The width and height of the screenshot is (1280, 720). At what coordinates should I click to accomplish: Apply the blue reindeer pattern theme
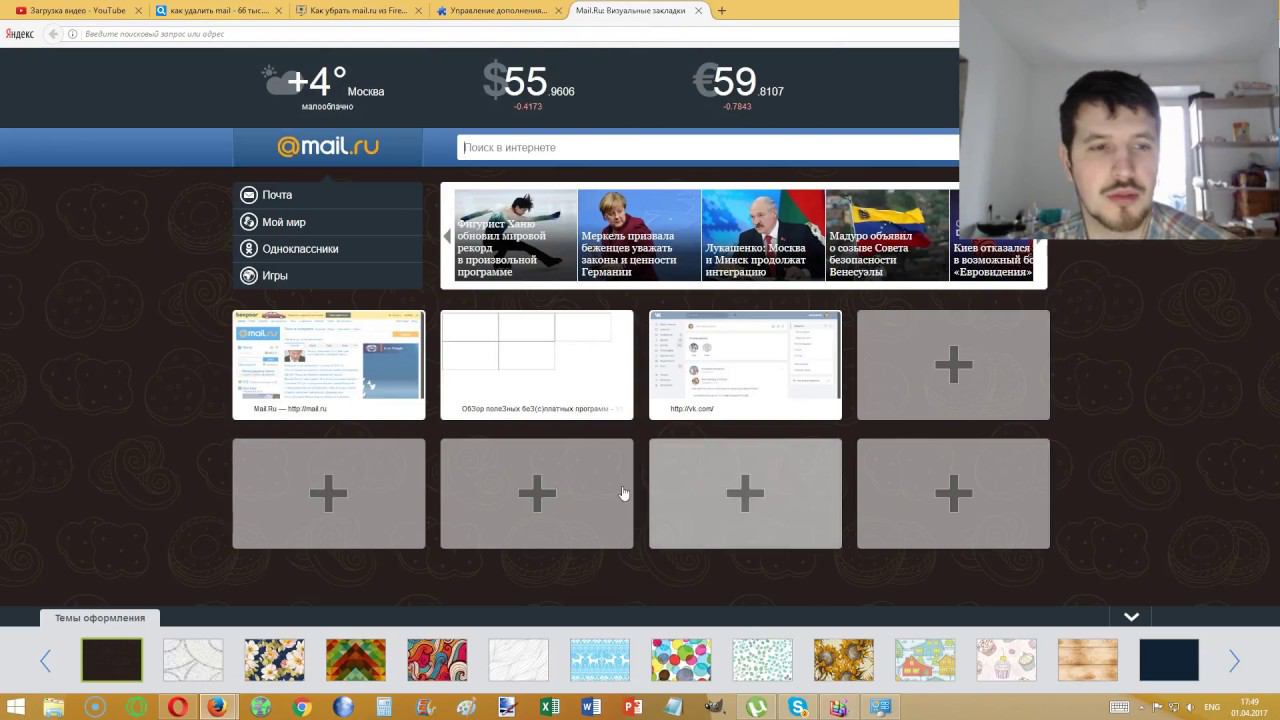click(x=600, y=660)
